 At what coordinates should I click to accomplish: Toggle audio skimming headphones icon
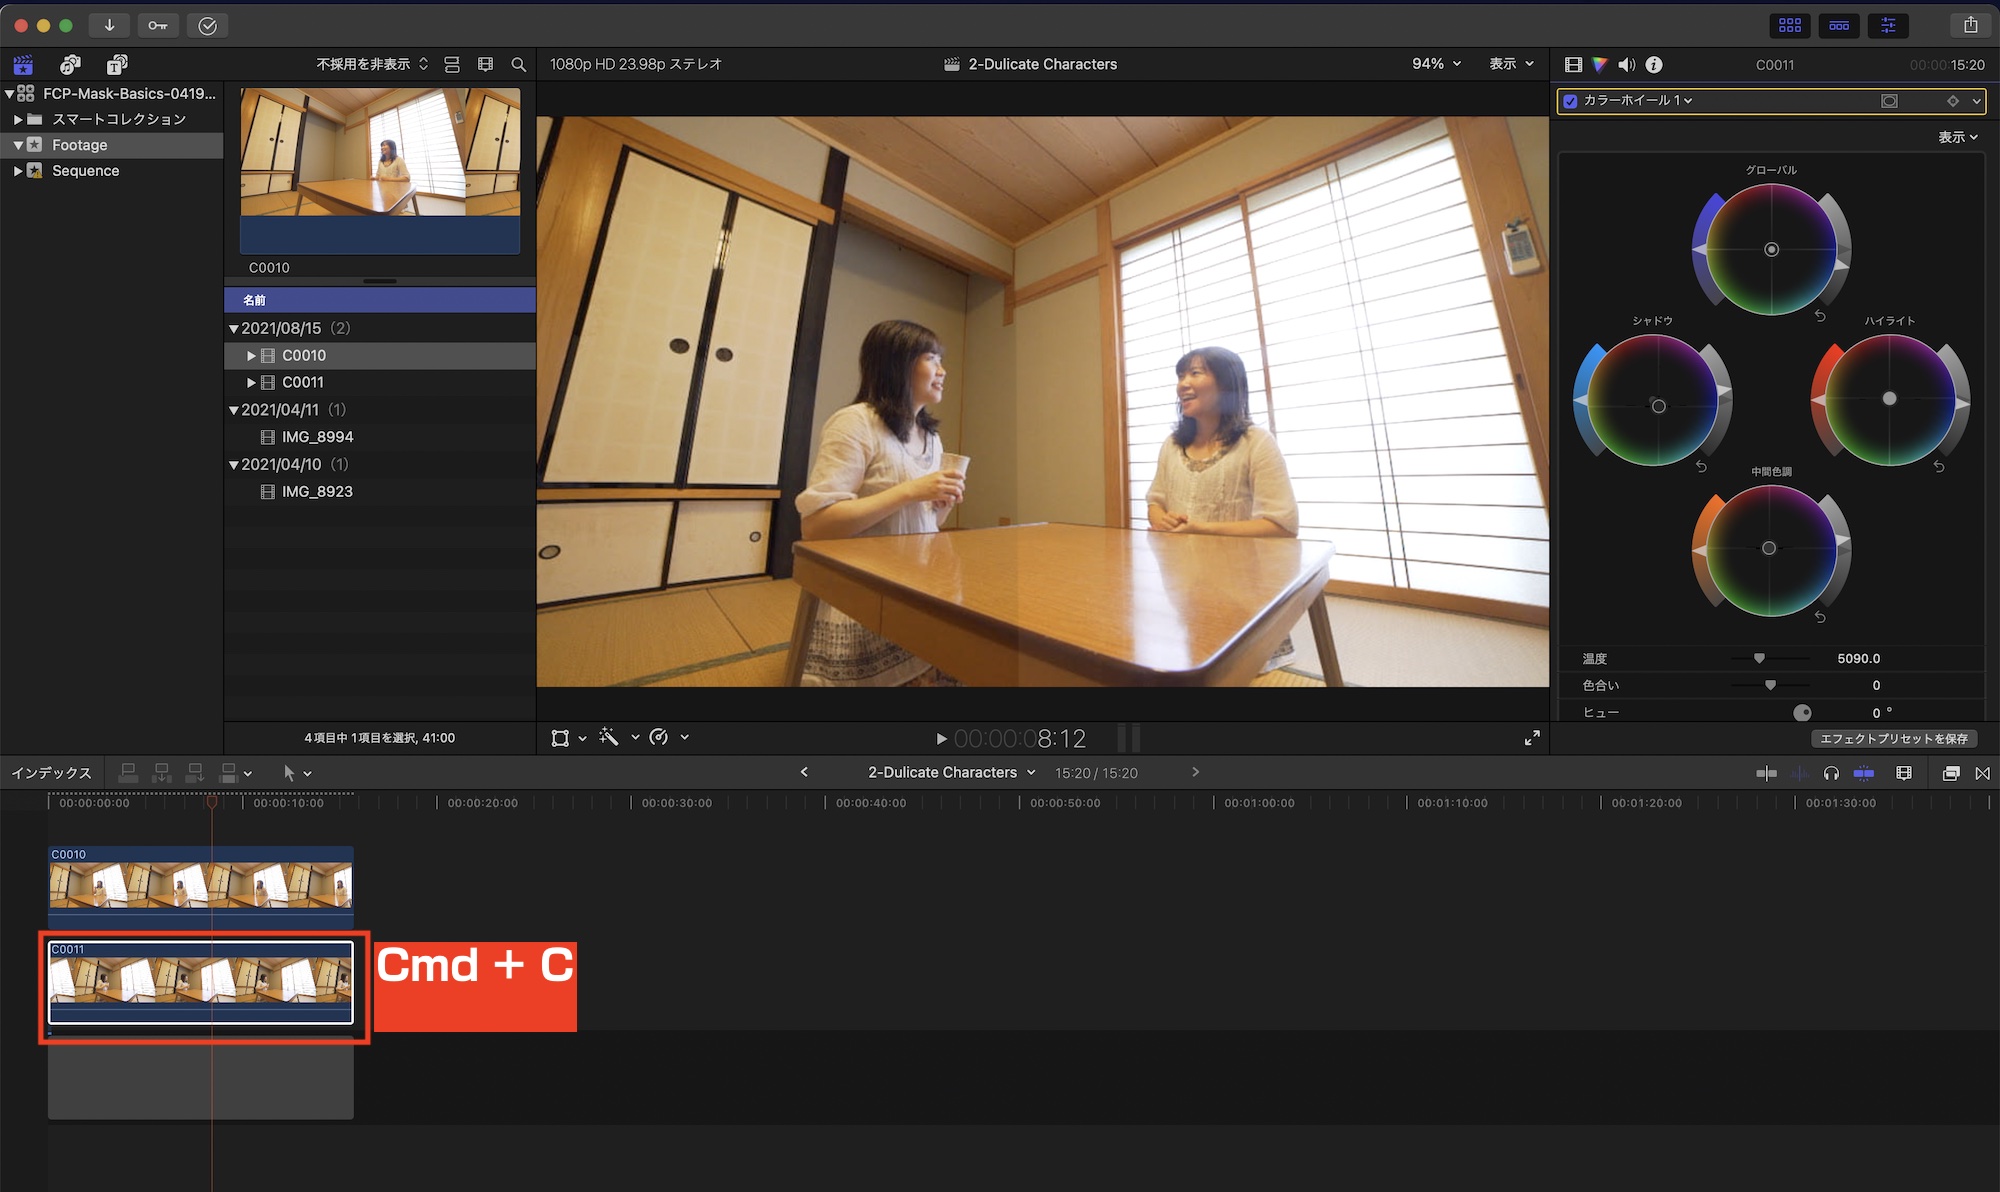1831,773
